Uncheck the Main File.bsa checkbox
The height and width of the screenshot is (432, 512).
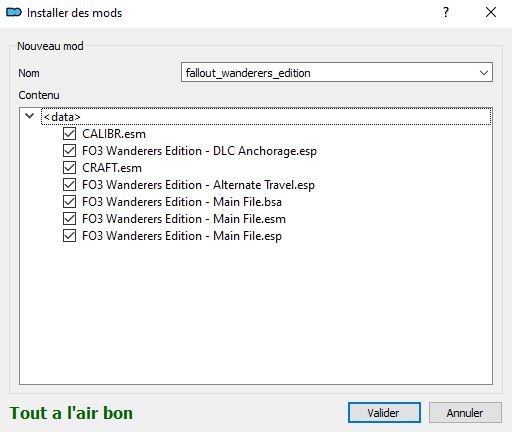click(69, 202)
